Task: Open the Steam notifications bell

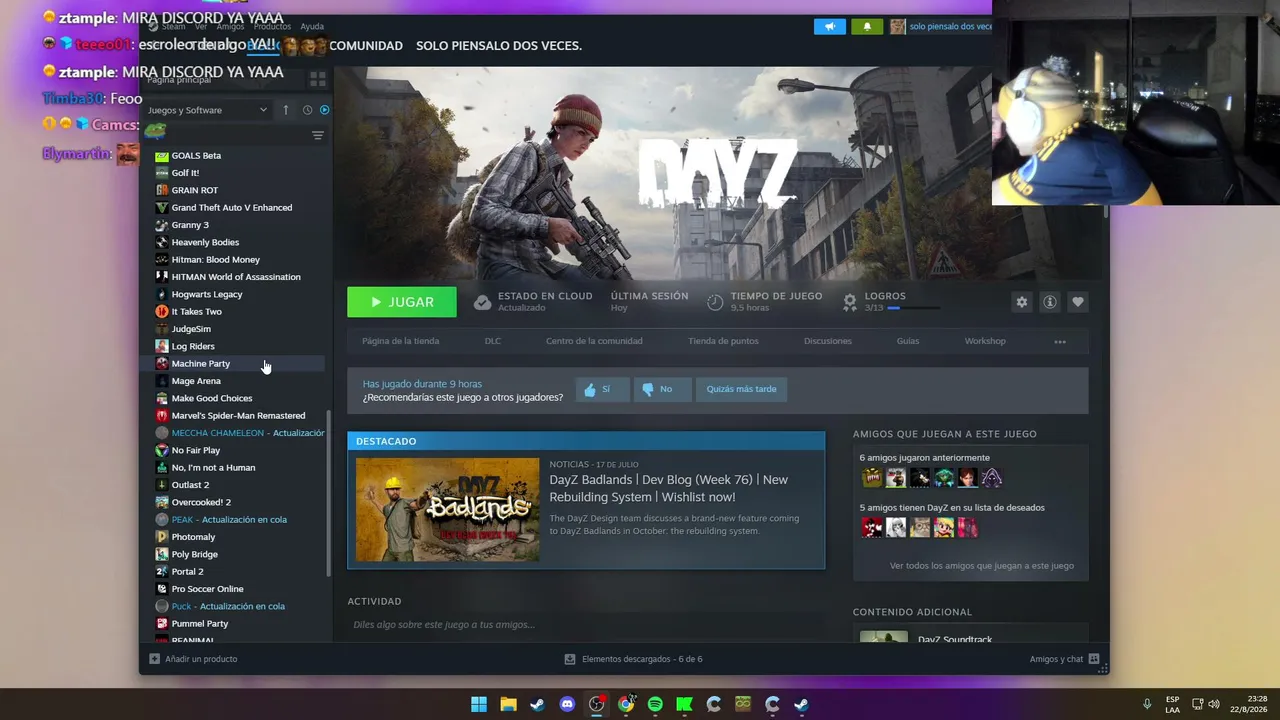Action: tap(867, 26)
